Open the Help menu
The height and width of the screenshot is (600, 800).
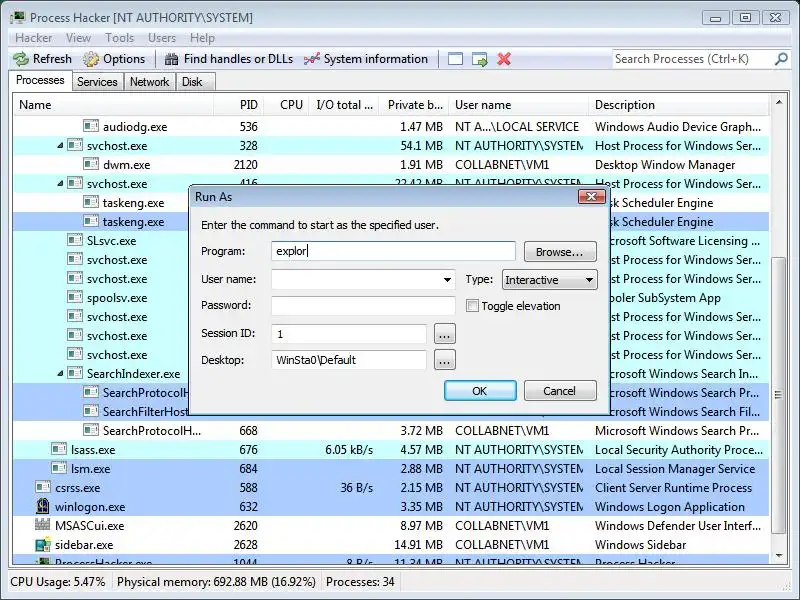[x=202, y=38]
